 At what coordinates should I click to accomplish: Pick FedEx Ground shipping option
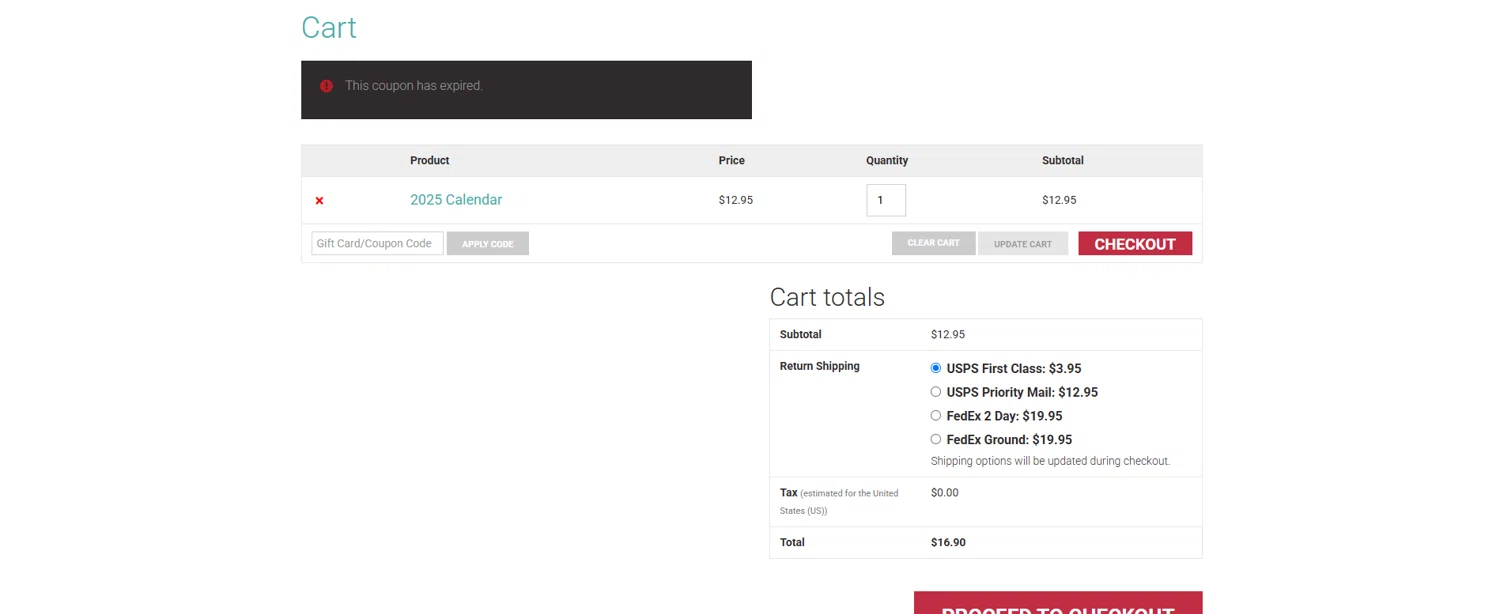tap(936, 439)
